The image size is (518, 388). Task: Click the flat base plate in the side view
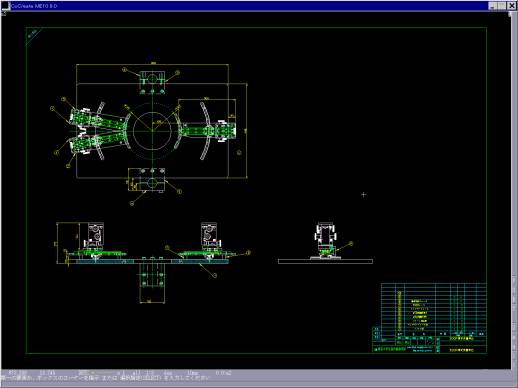[x=325, y=262]
